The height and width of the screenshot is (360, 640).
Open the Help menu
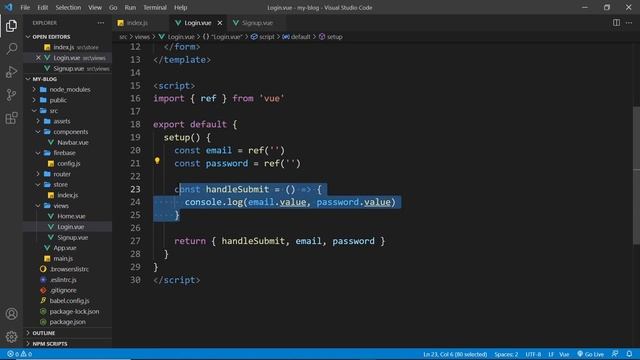(x=180, y=7)
